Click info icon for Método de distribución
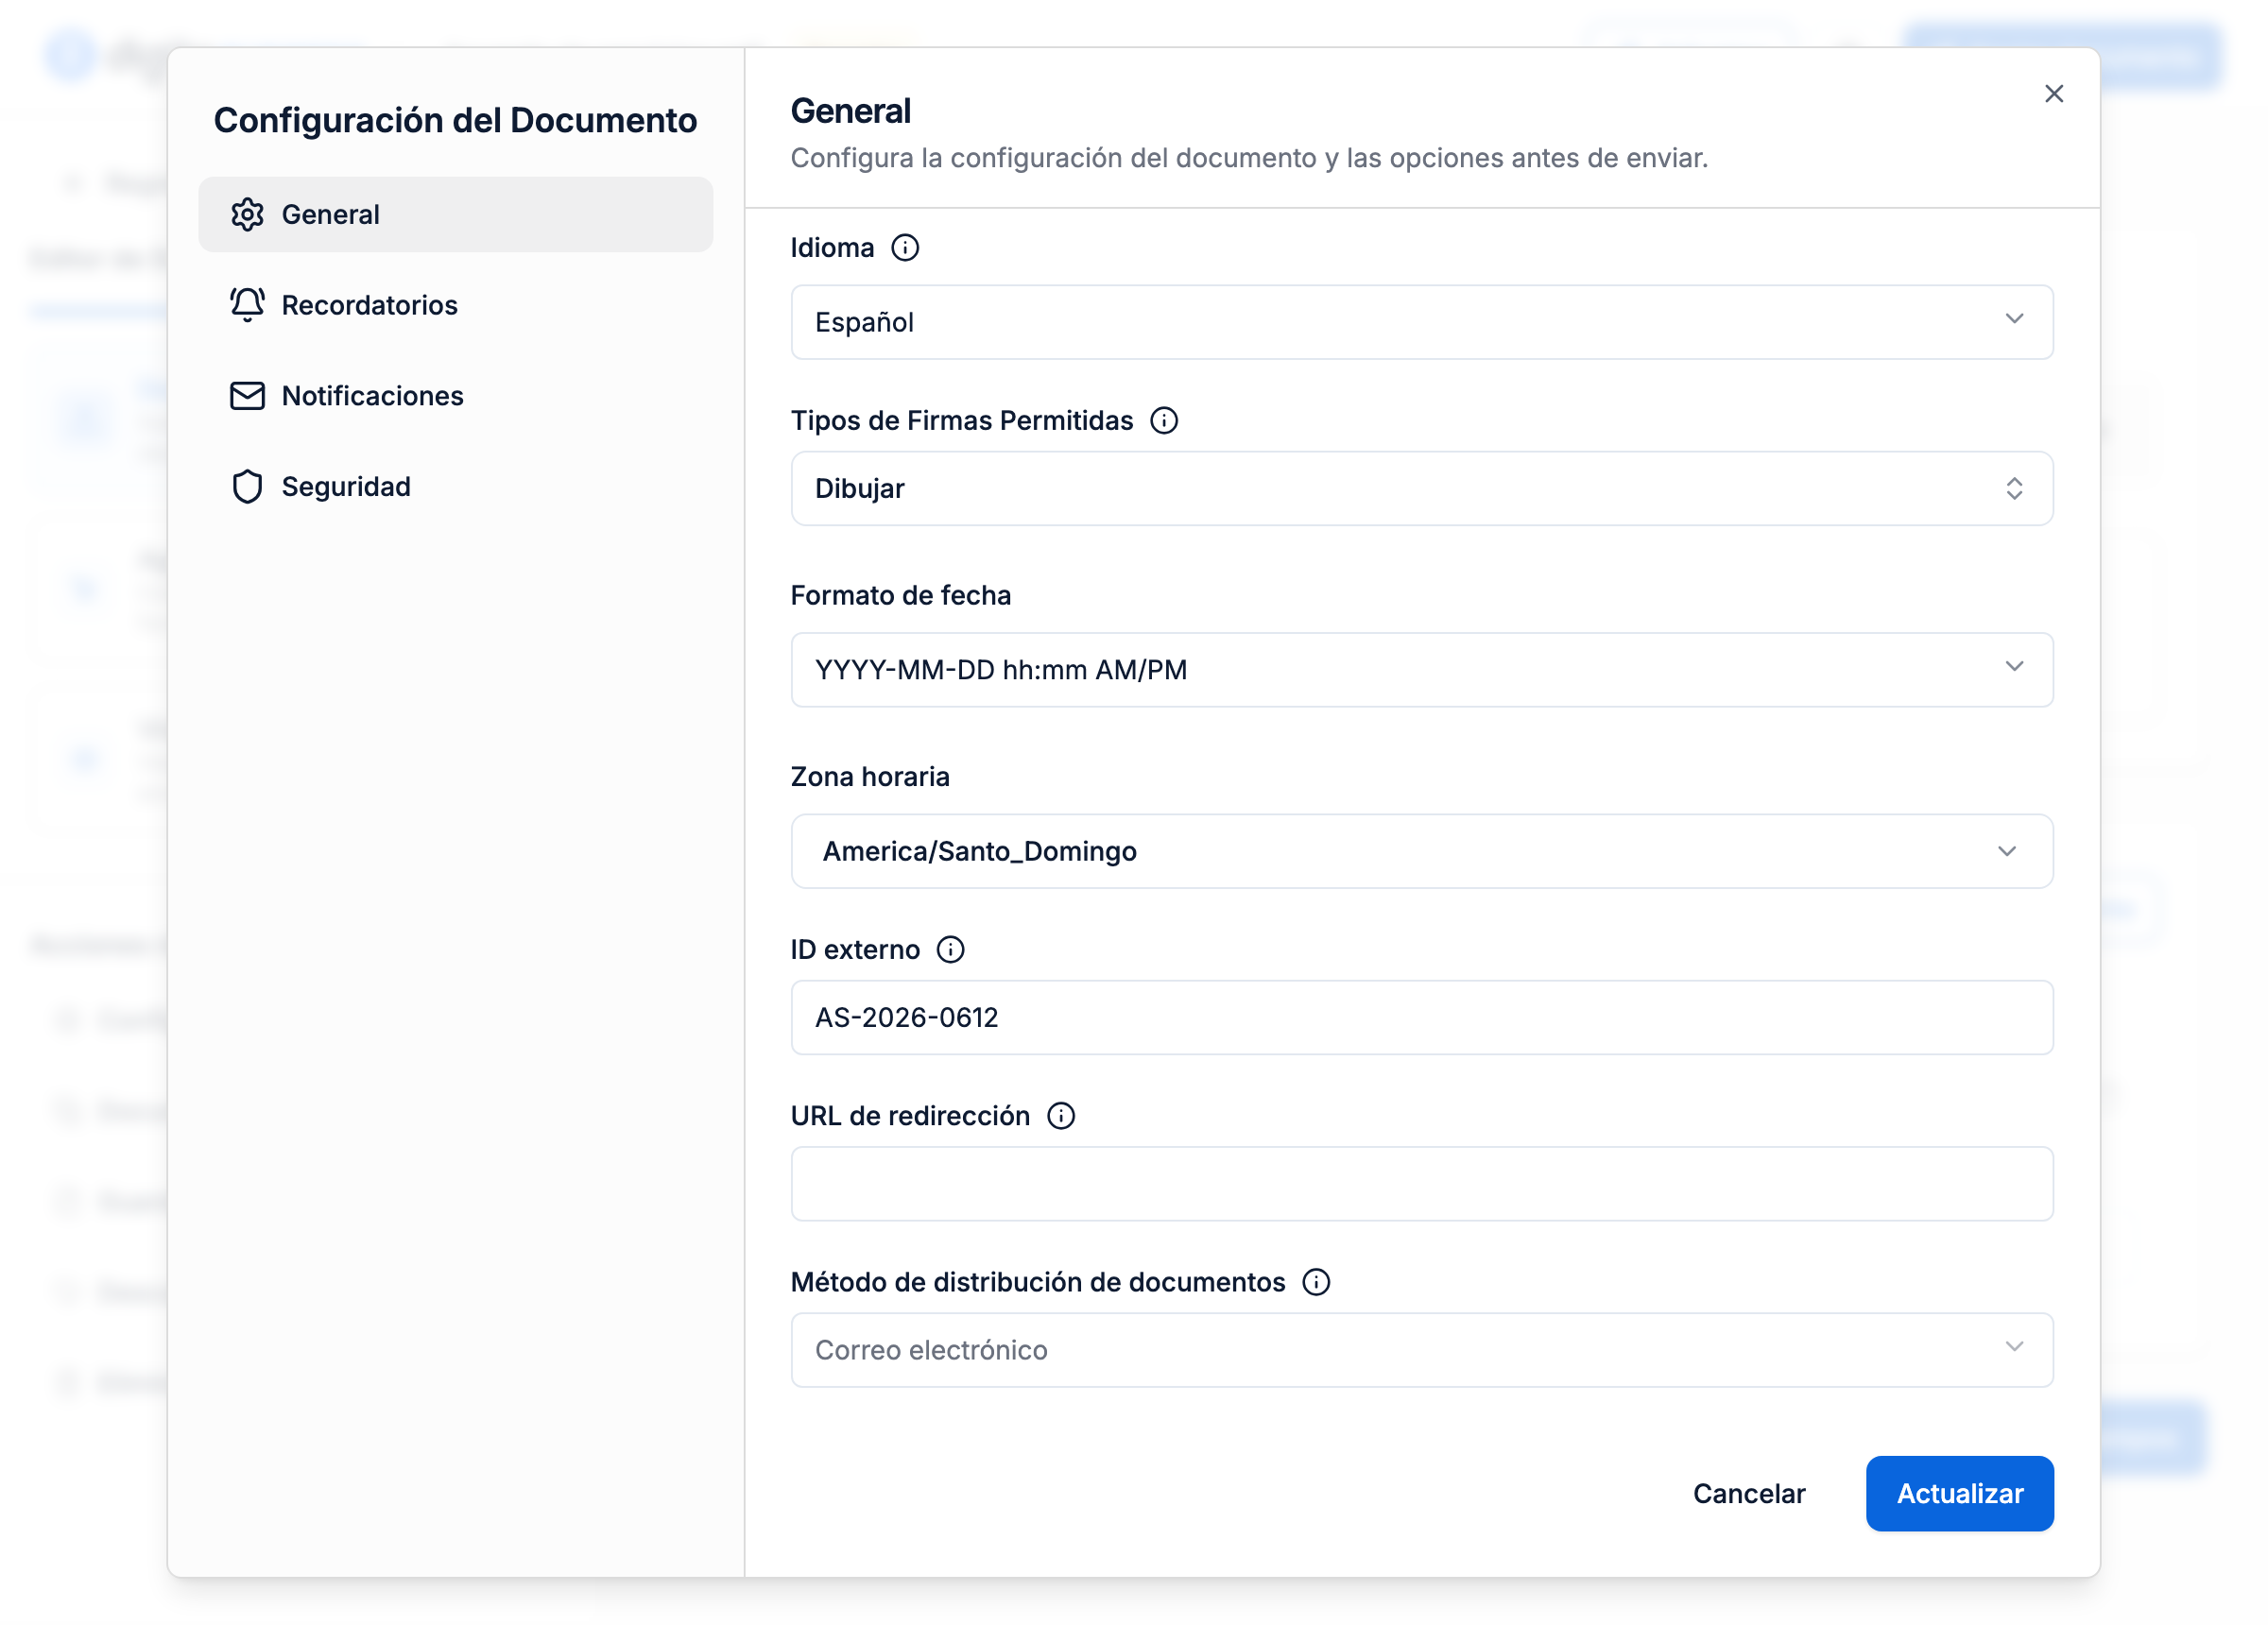Screen dimensions: 2268x1625 (1317, 1283)
